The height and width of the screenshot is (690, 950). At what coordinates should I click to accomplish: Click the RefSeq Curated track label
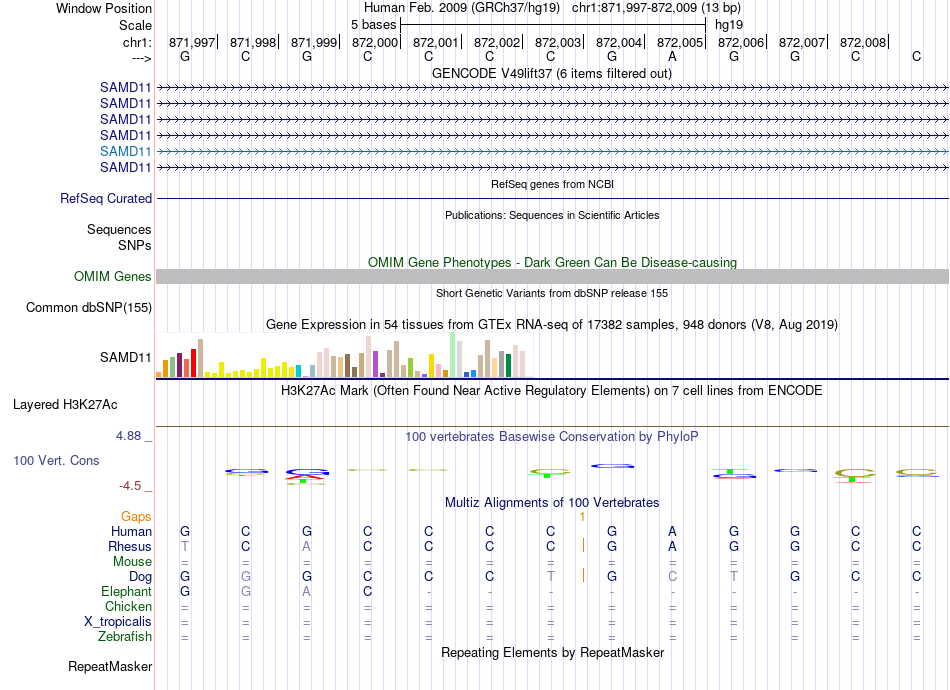(x=106, y=198)
